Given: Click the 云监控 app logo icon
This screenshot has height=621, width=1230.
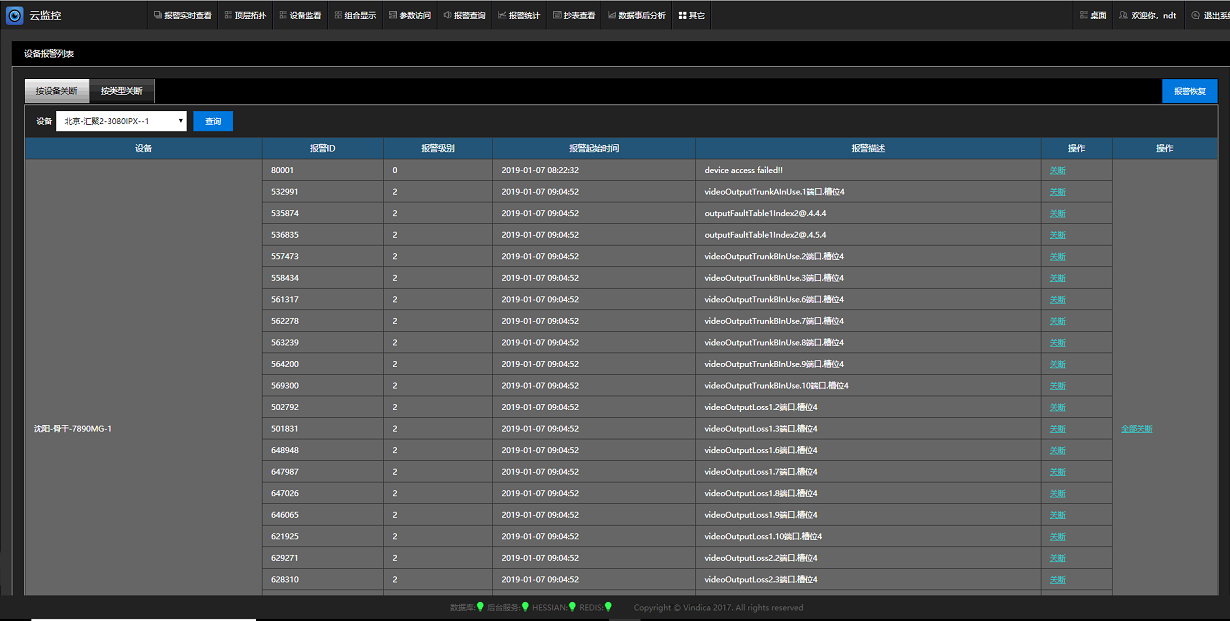Looking at the screenshot, I should (x=14, y=15).
